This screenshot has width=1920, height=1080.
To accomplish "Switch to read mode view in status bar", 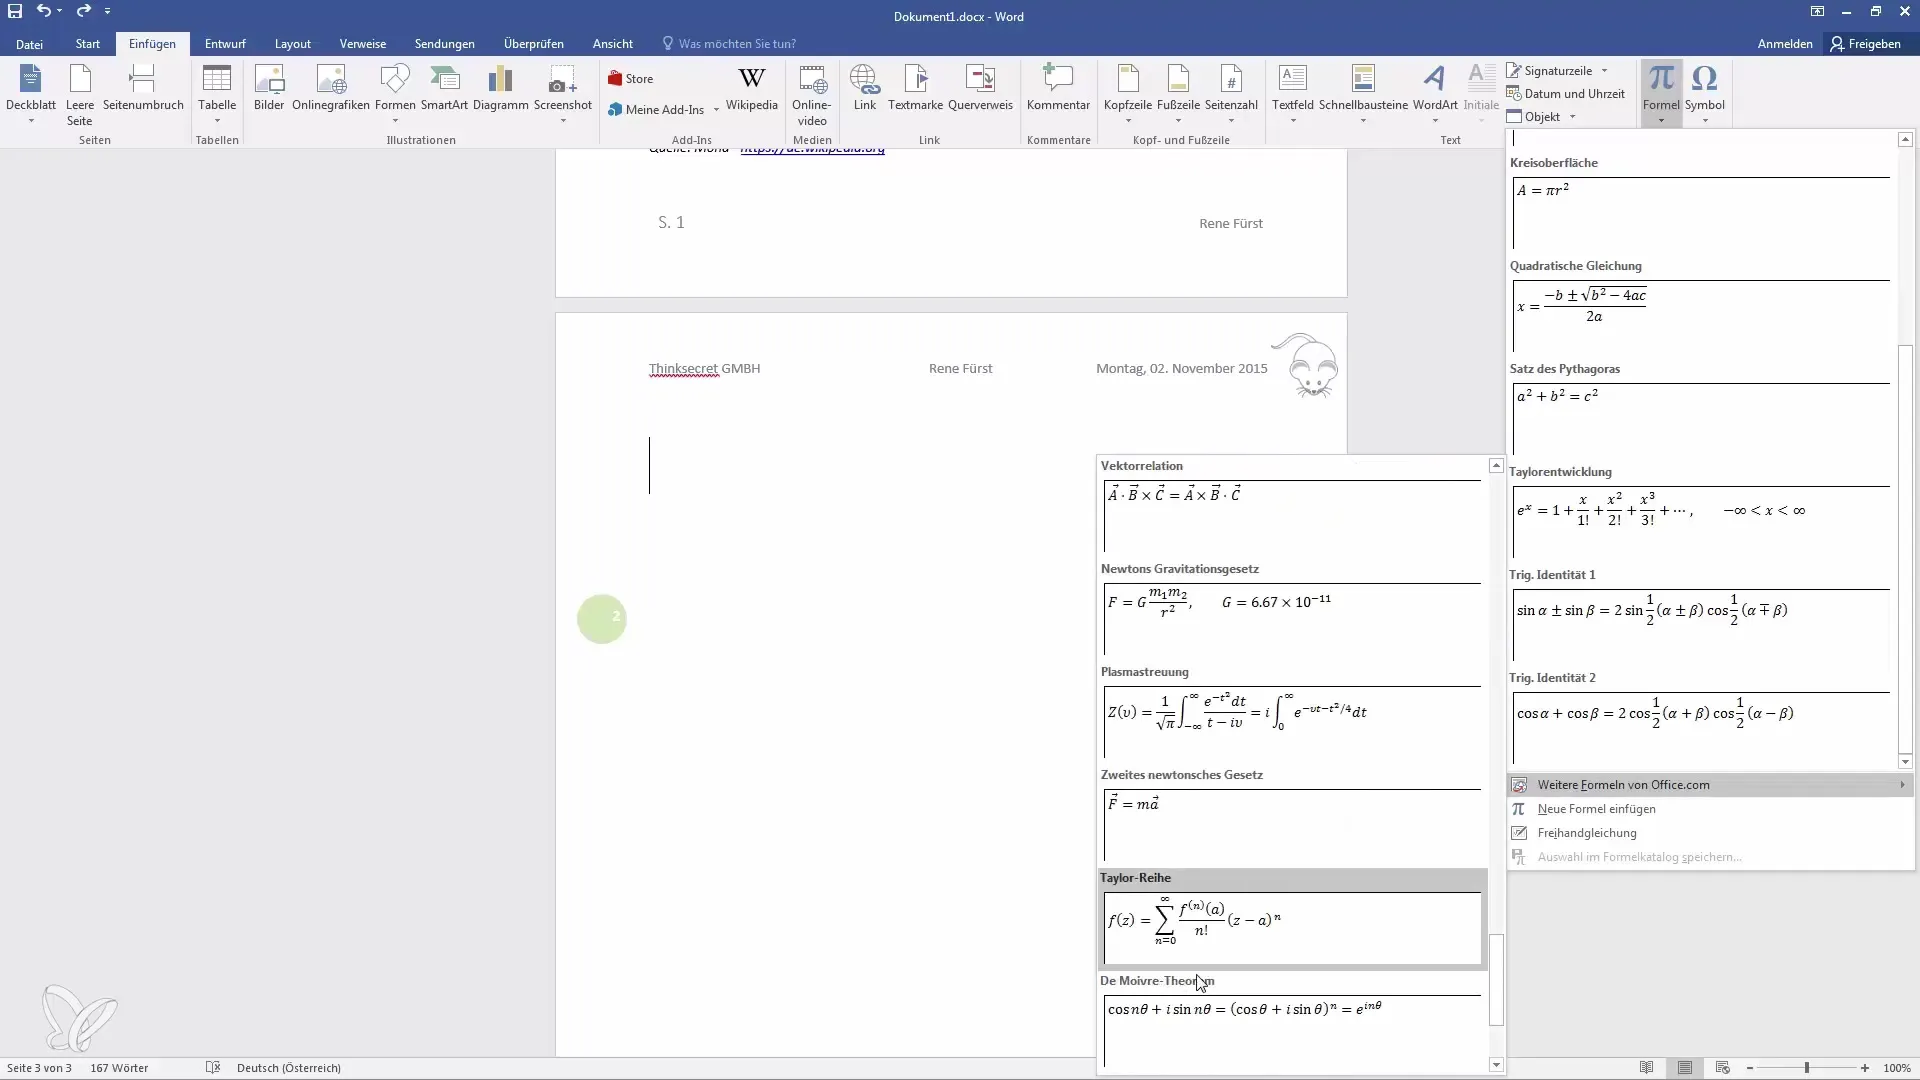I will tap(1646, 1068).
